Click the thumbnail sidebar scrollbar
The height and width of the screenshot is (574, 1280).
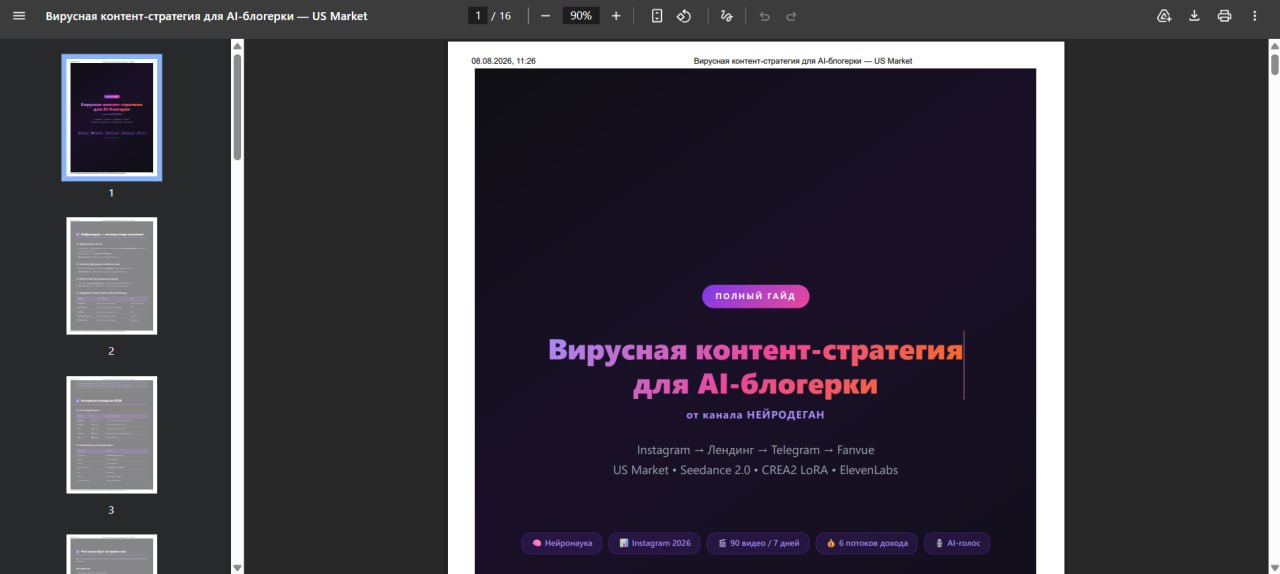237,105
